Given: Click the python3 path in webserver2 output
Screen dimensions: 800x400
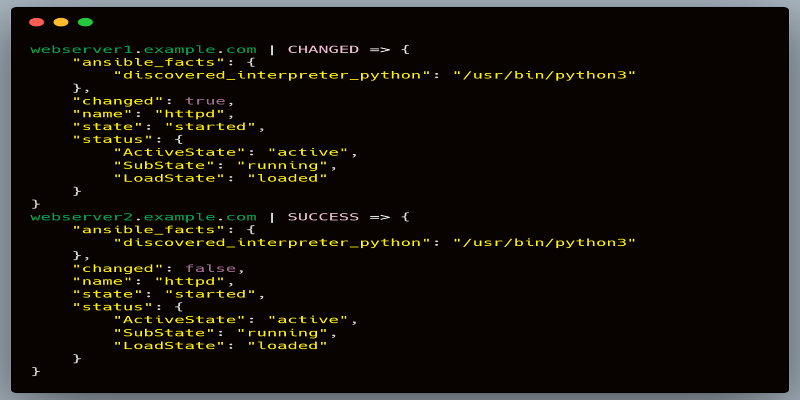Looking at the screenshot, I should coord(544,242).
